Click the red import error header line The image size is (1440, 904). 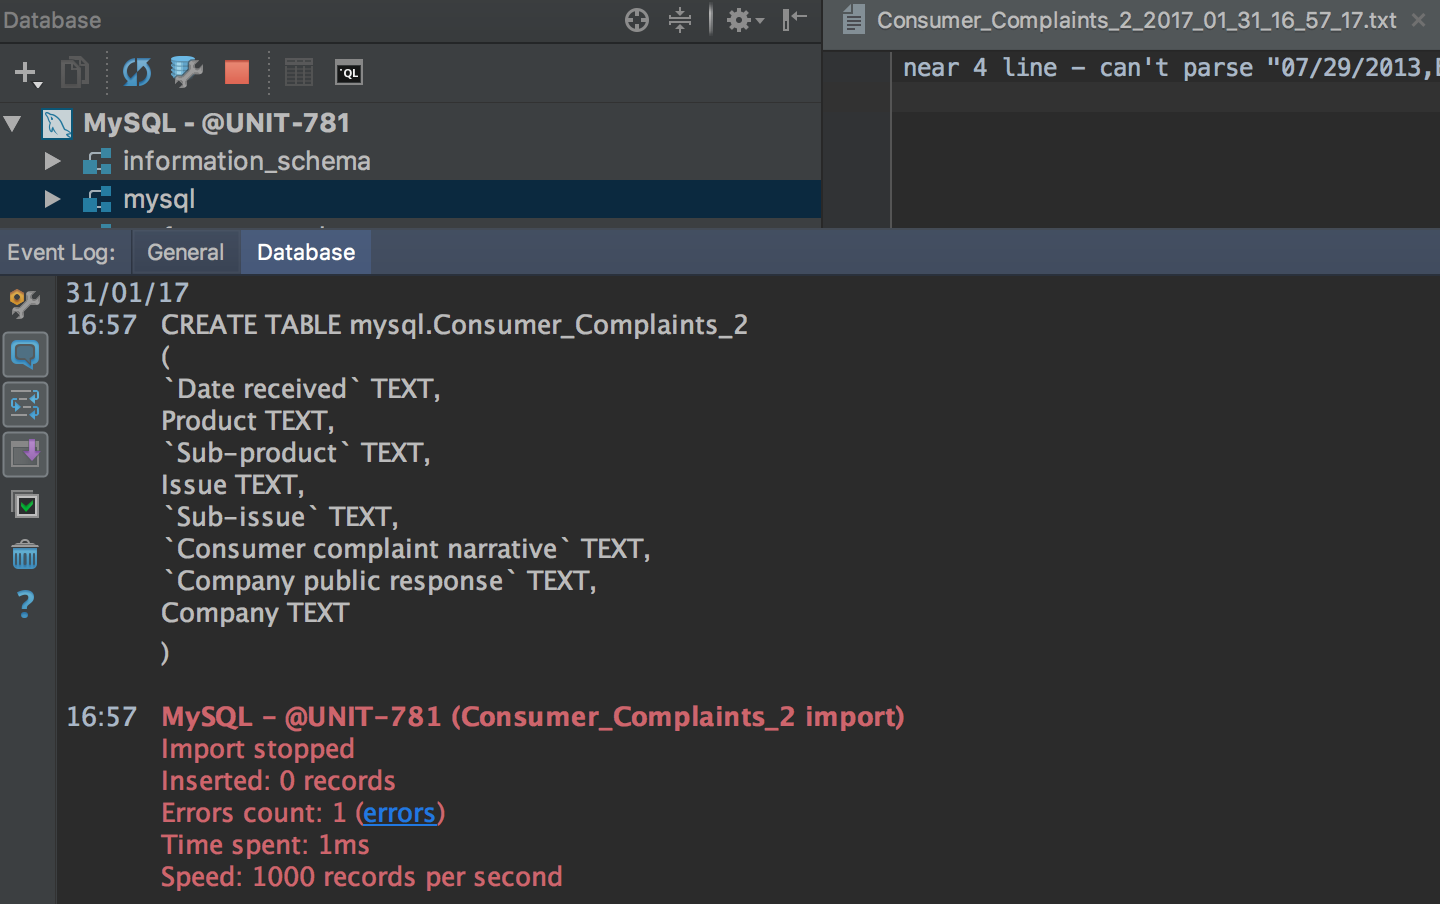point(533,717)
